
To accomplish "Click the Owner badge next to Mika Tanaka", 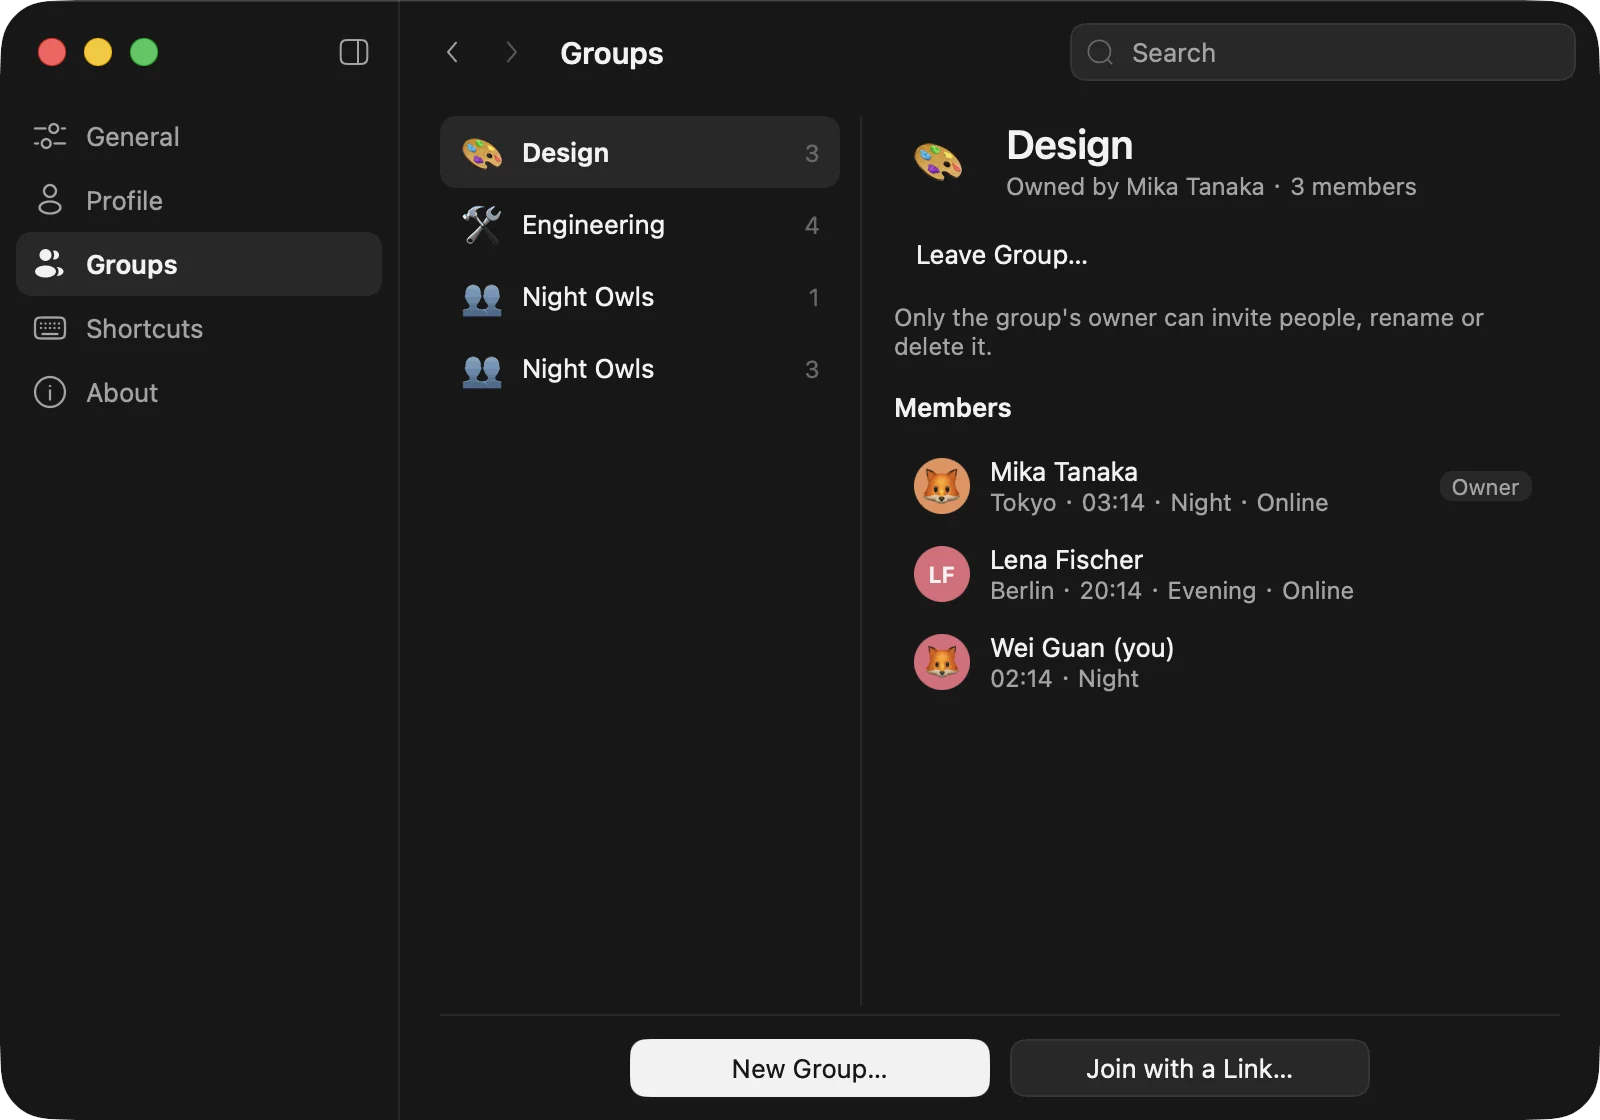I will [1485, 487].
